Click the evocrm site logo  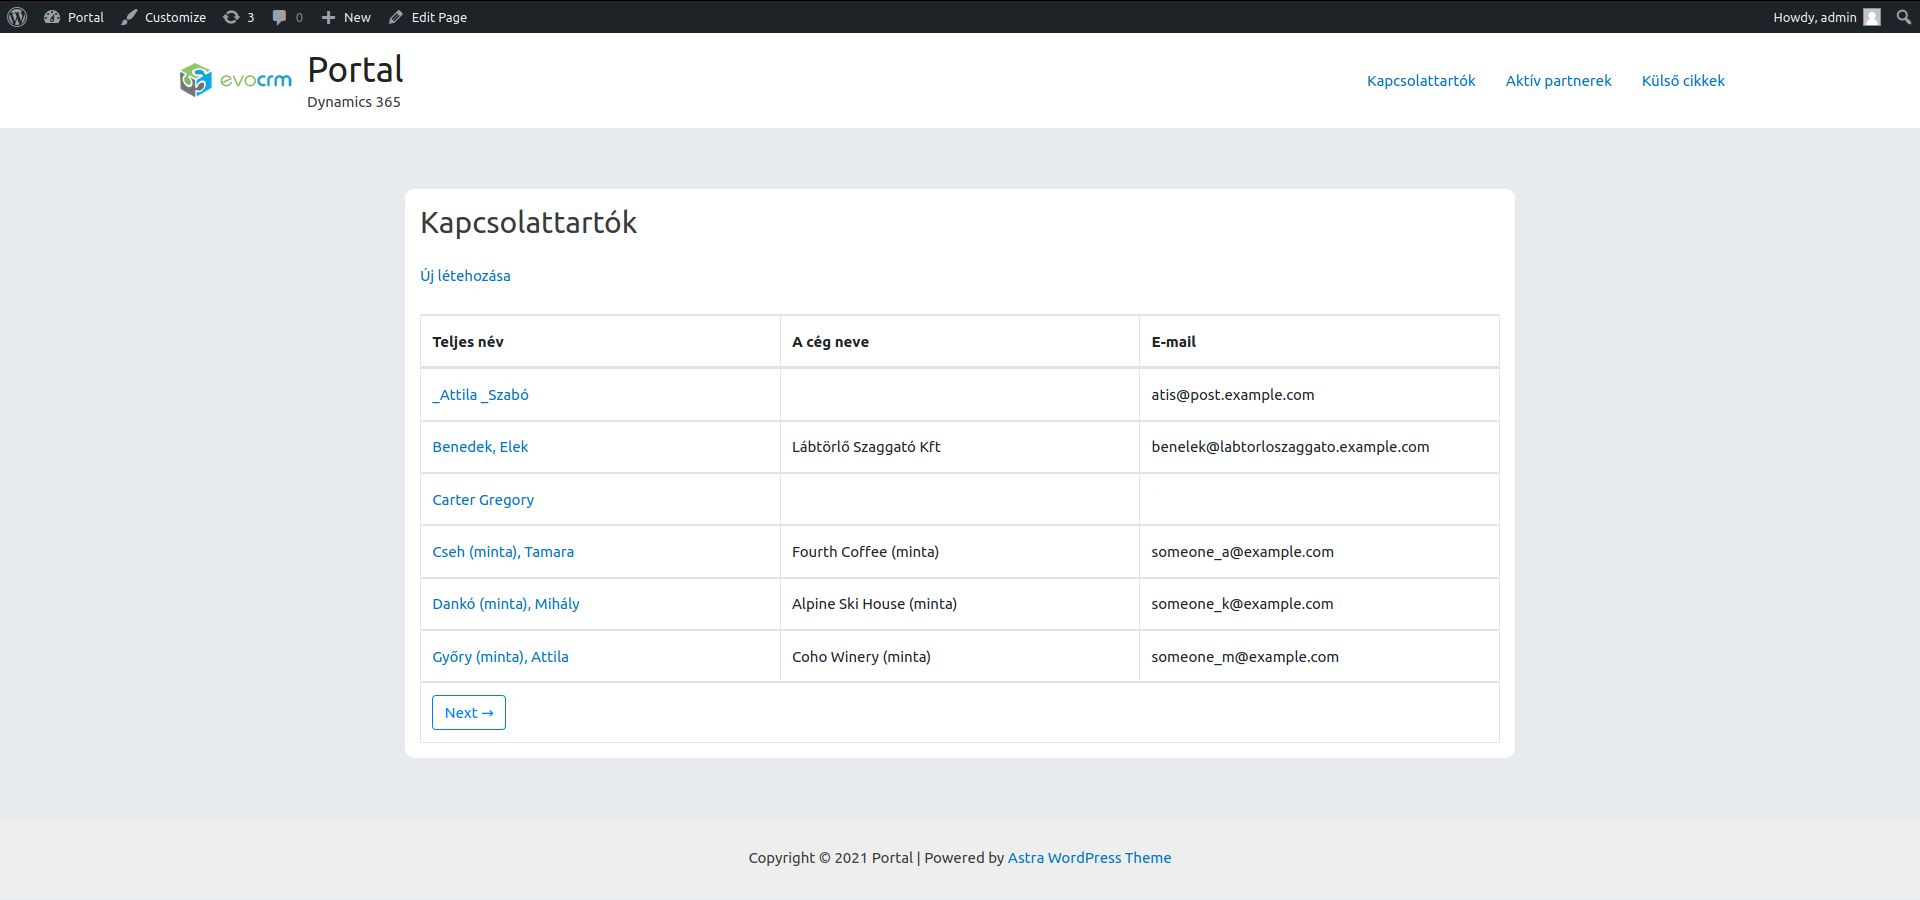point(236,80)
